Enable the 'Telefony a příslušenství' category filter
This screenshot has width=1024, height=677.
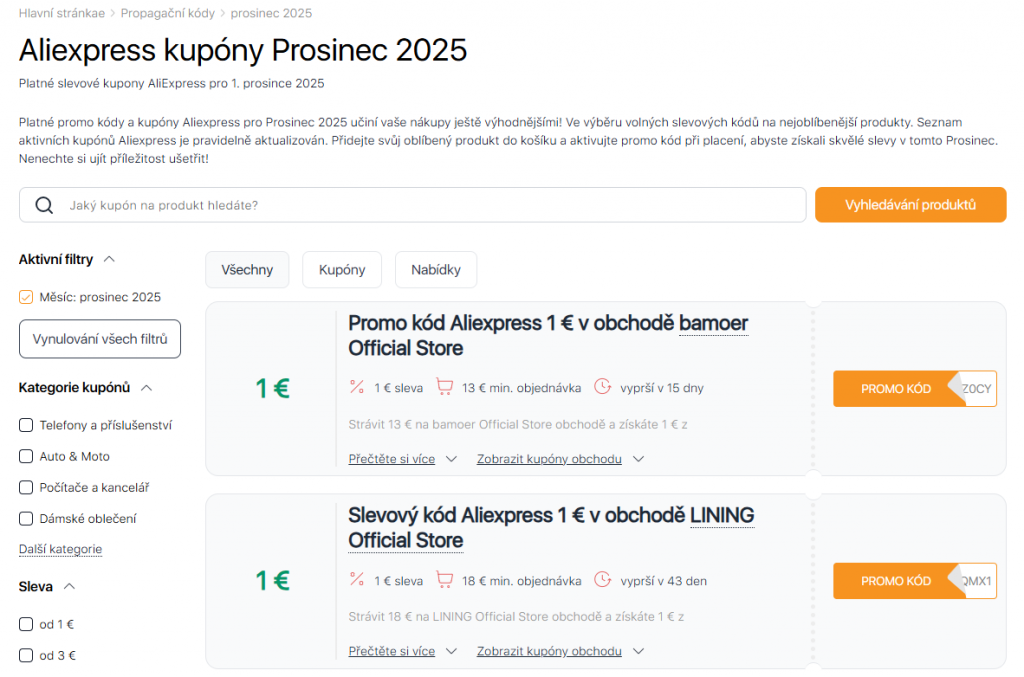[x=25, y=424]
